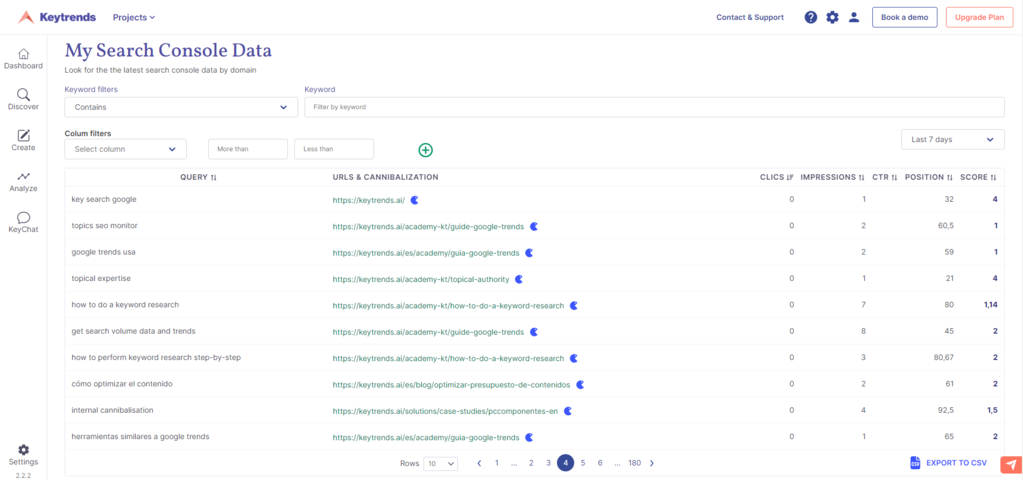Click position value 80,67

tap(943, 358)
